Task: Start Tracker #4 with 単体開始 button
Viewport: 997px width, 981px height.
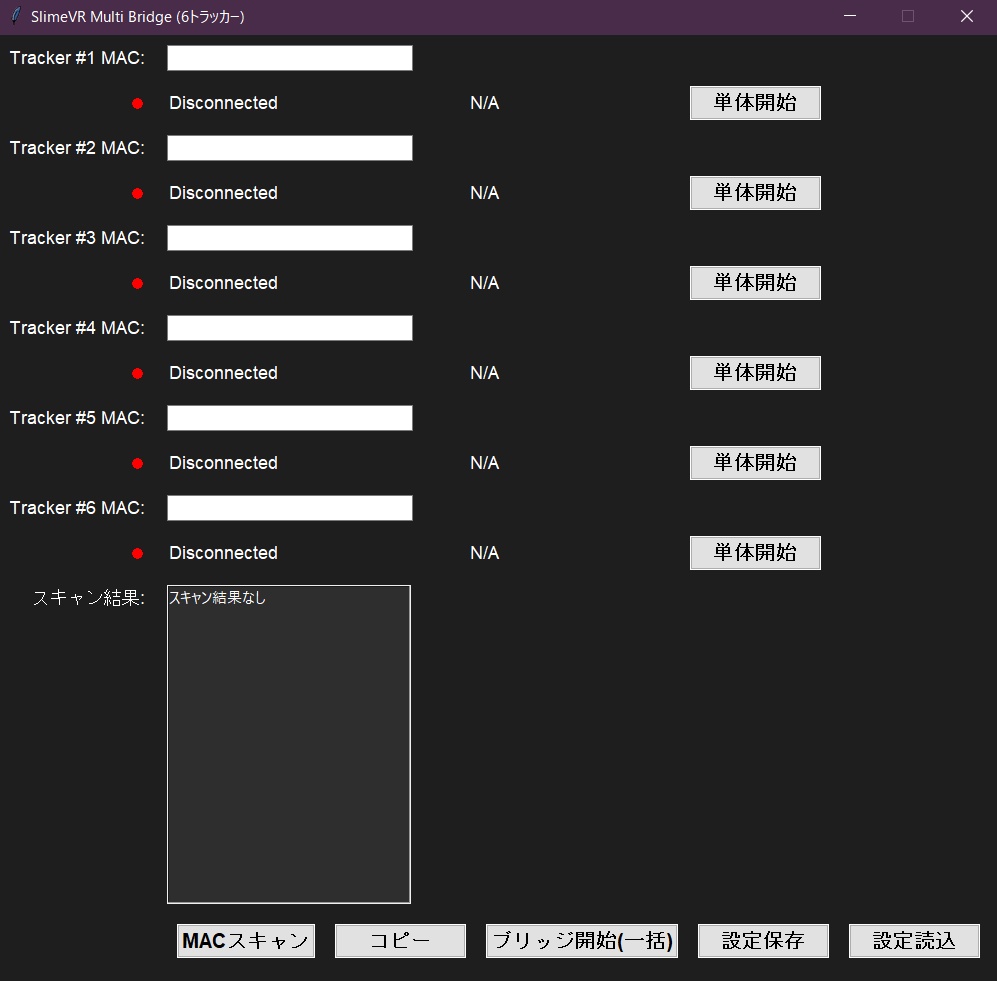Action: 755,373
